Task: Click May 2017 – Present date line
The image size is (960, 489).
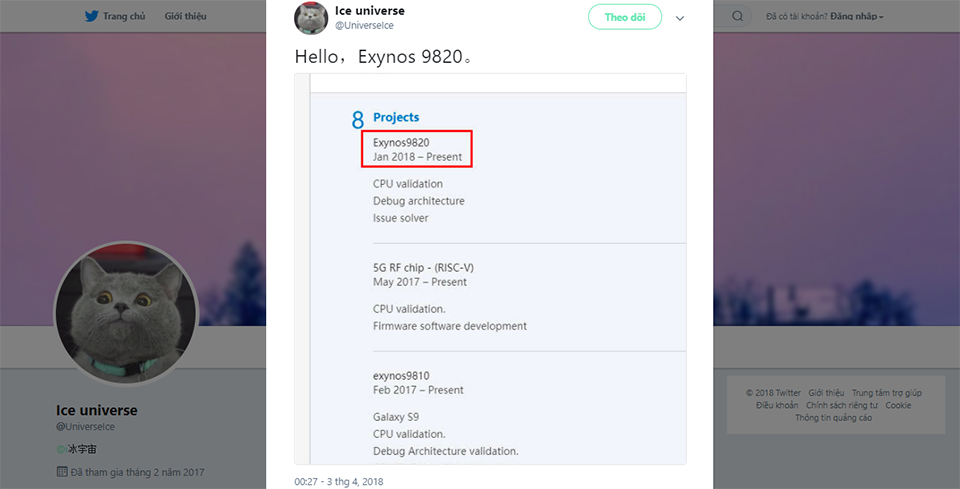Action: [x=419, y=282]
